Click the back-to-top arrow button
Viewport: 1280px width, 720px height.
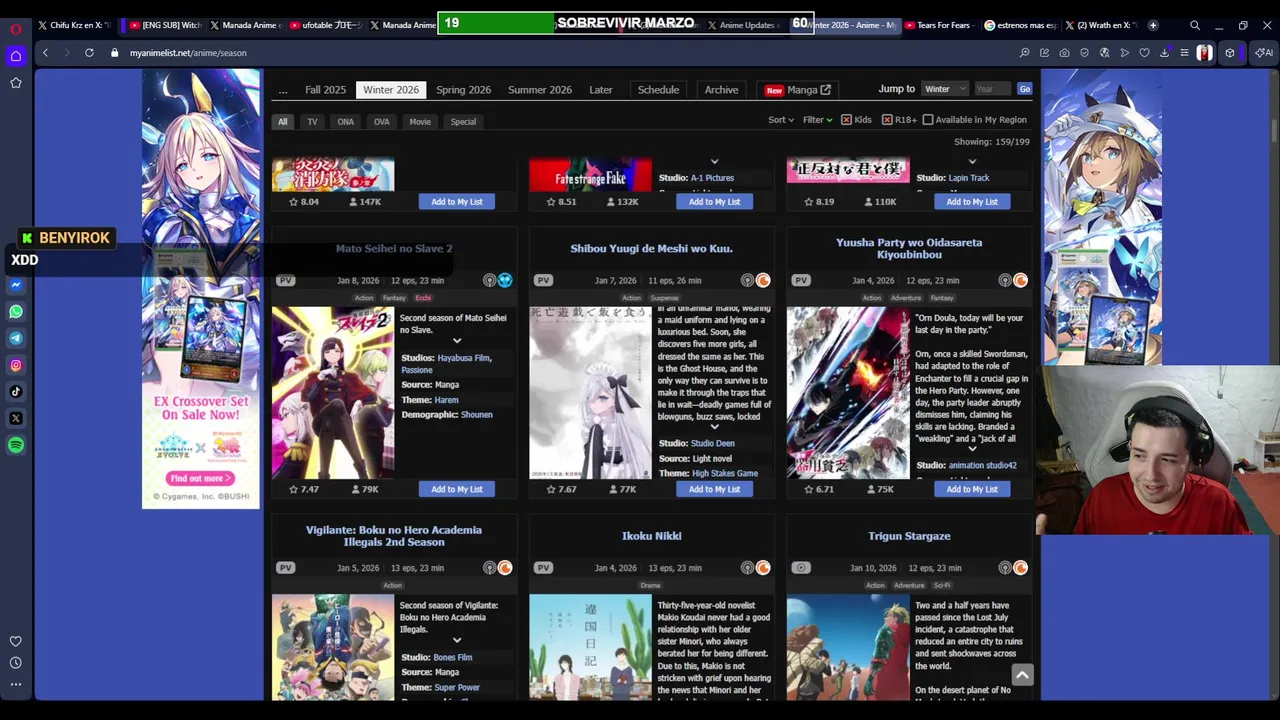(x=1021, y=675)
